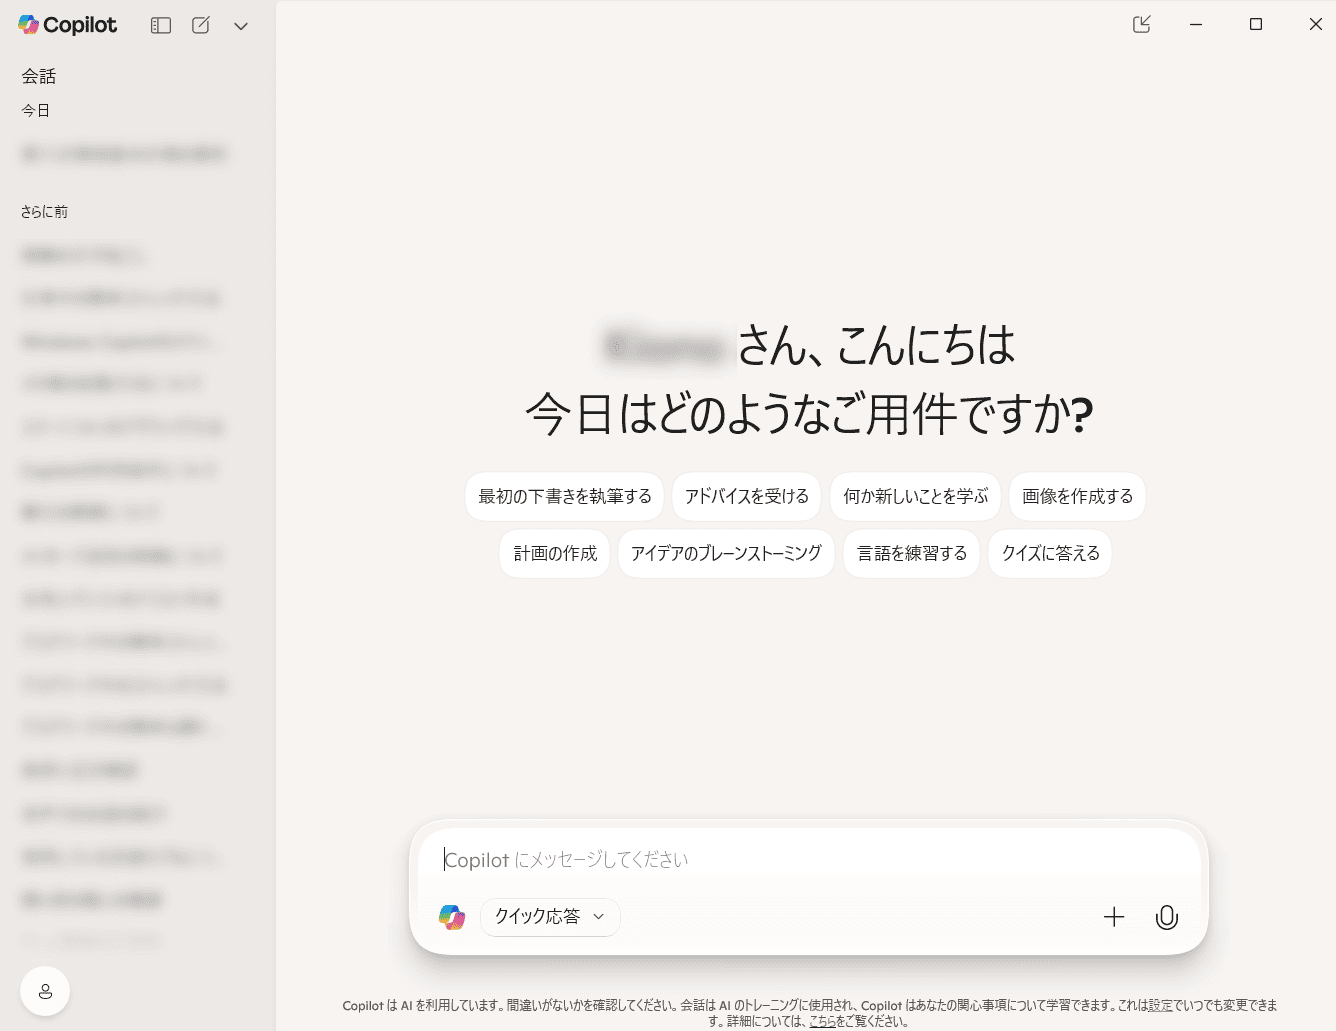Viewport: 1336px width, 1031px height.
Task: Select 画像を作成する suggestion
Action: (1077, 497)
